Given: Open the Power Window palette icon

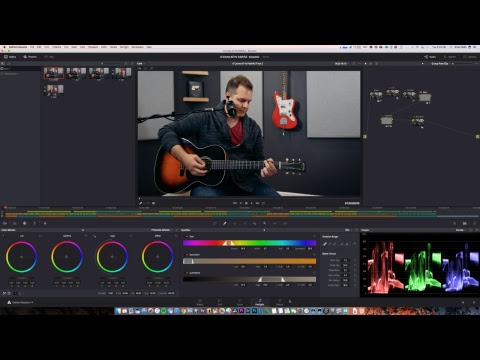Looking at the screenshot, I should 235,223.
